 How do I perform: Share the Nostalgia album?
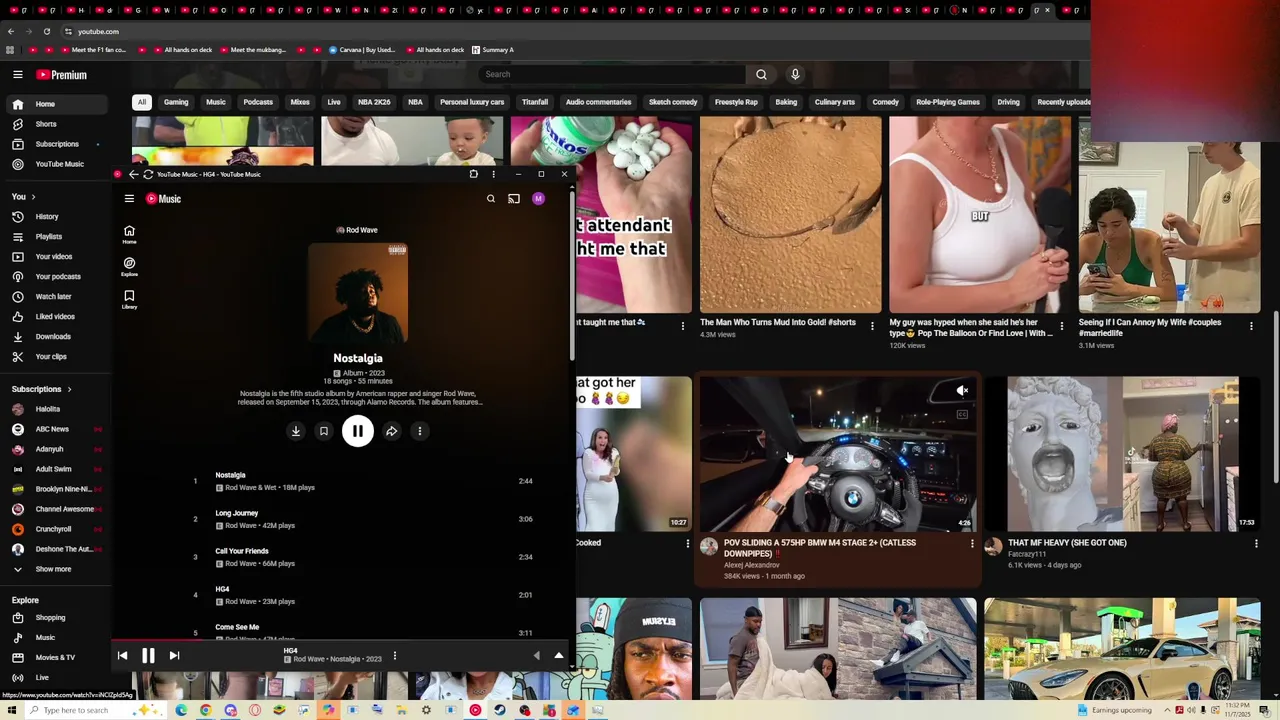392,431
